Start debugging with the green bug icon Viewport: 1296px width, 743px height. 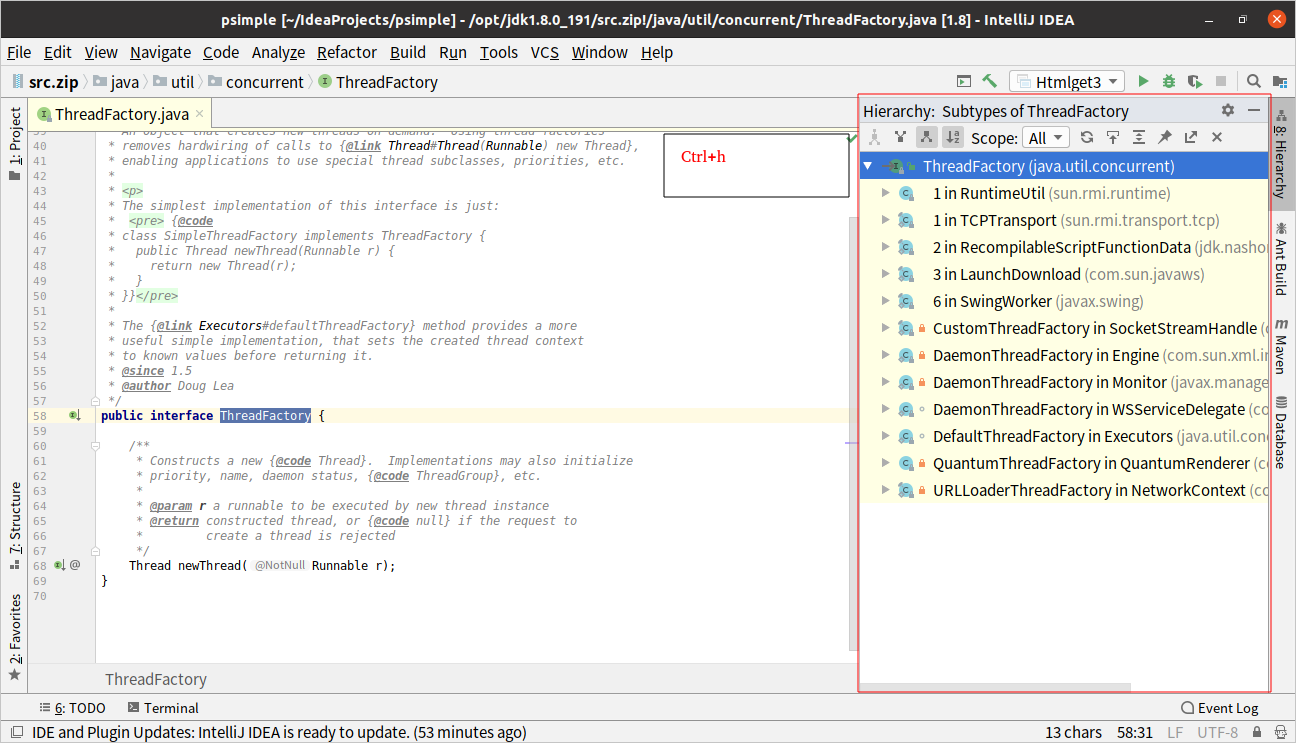[x=1169, y=82]
